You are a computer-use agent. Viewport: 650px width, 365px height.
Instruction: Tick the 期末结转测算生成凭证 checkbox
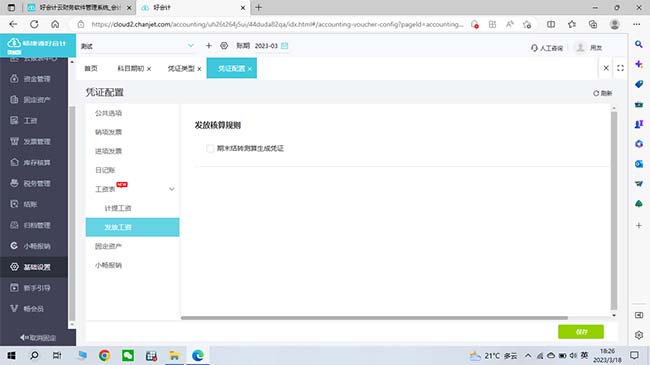(210, 148)
